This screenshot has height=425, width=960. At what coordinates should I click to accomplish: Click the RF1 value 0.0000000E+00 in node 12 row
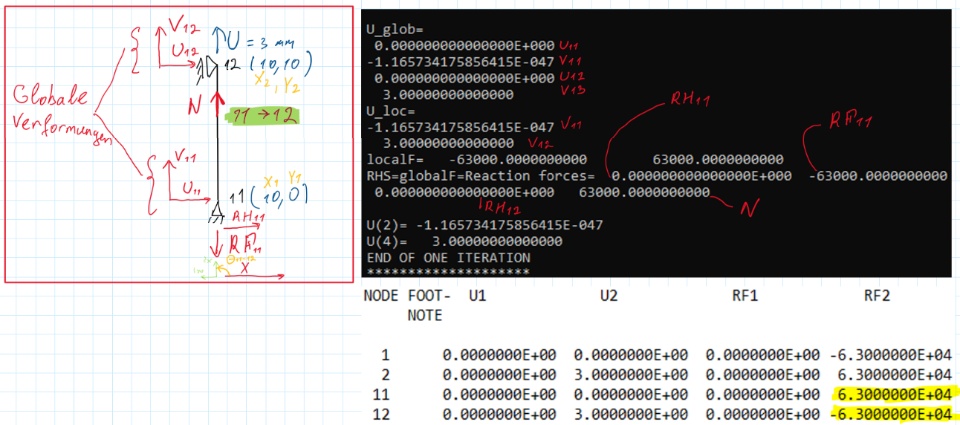pos(762,414)
